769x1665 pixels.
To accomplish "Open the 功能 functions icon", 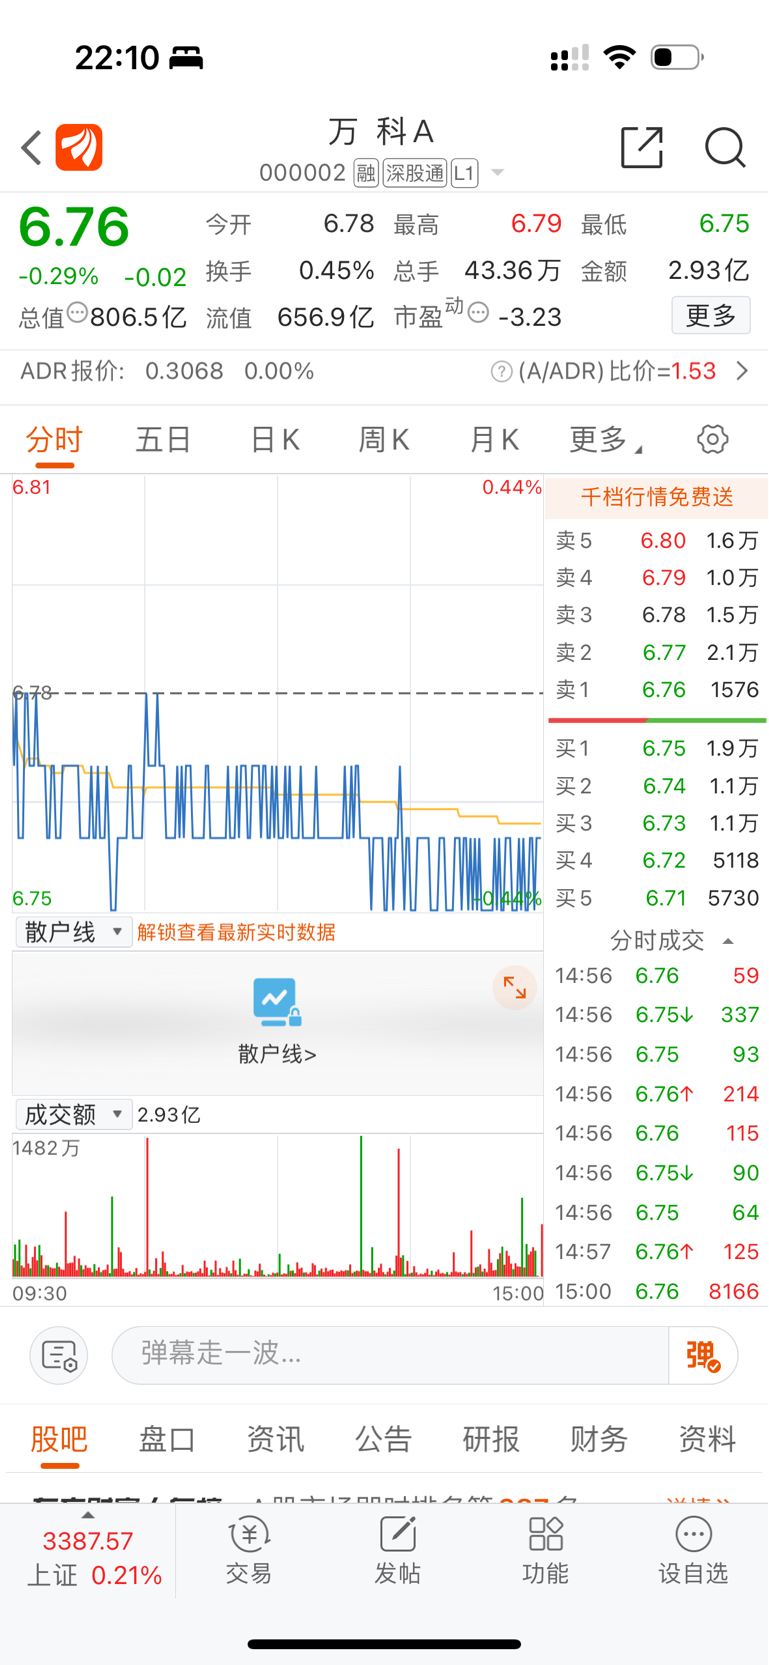I will tap(545, 1551).
